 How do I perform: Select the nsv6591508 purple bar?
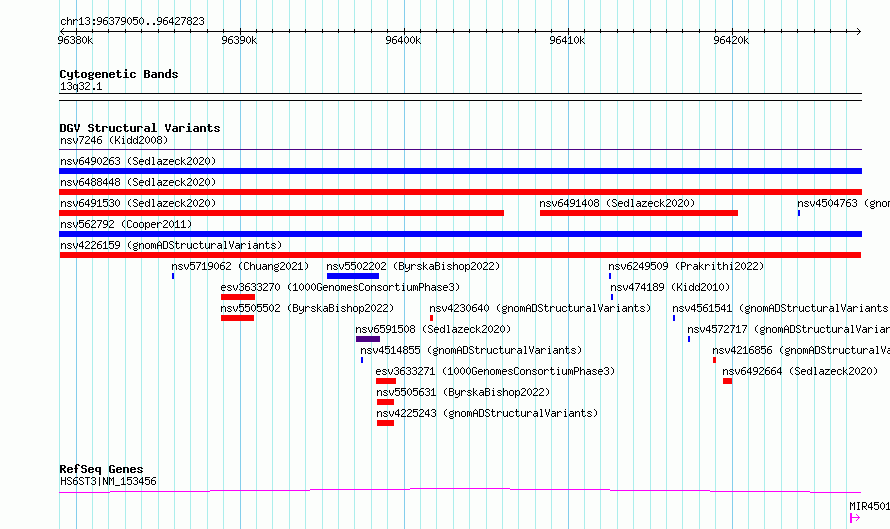tap(368, 339)
